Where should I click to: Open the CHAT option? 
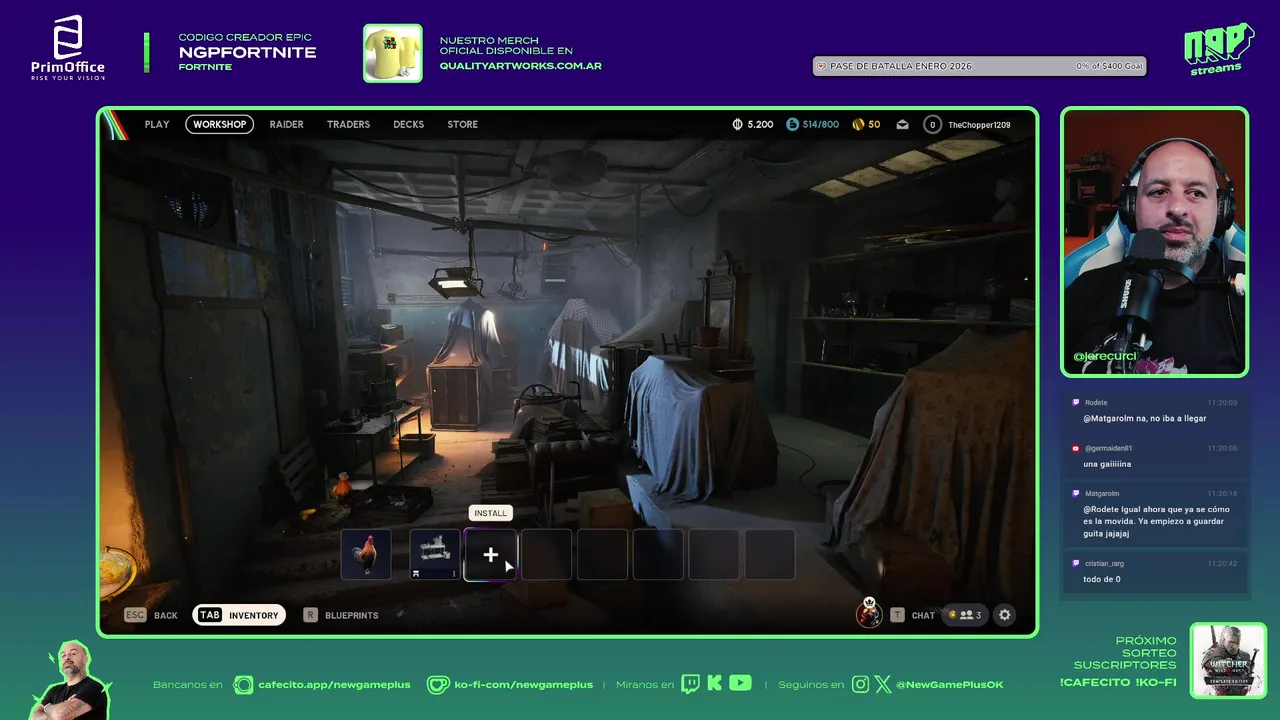coord(923,615)
